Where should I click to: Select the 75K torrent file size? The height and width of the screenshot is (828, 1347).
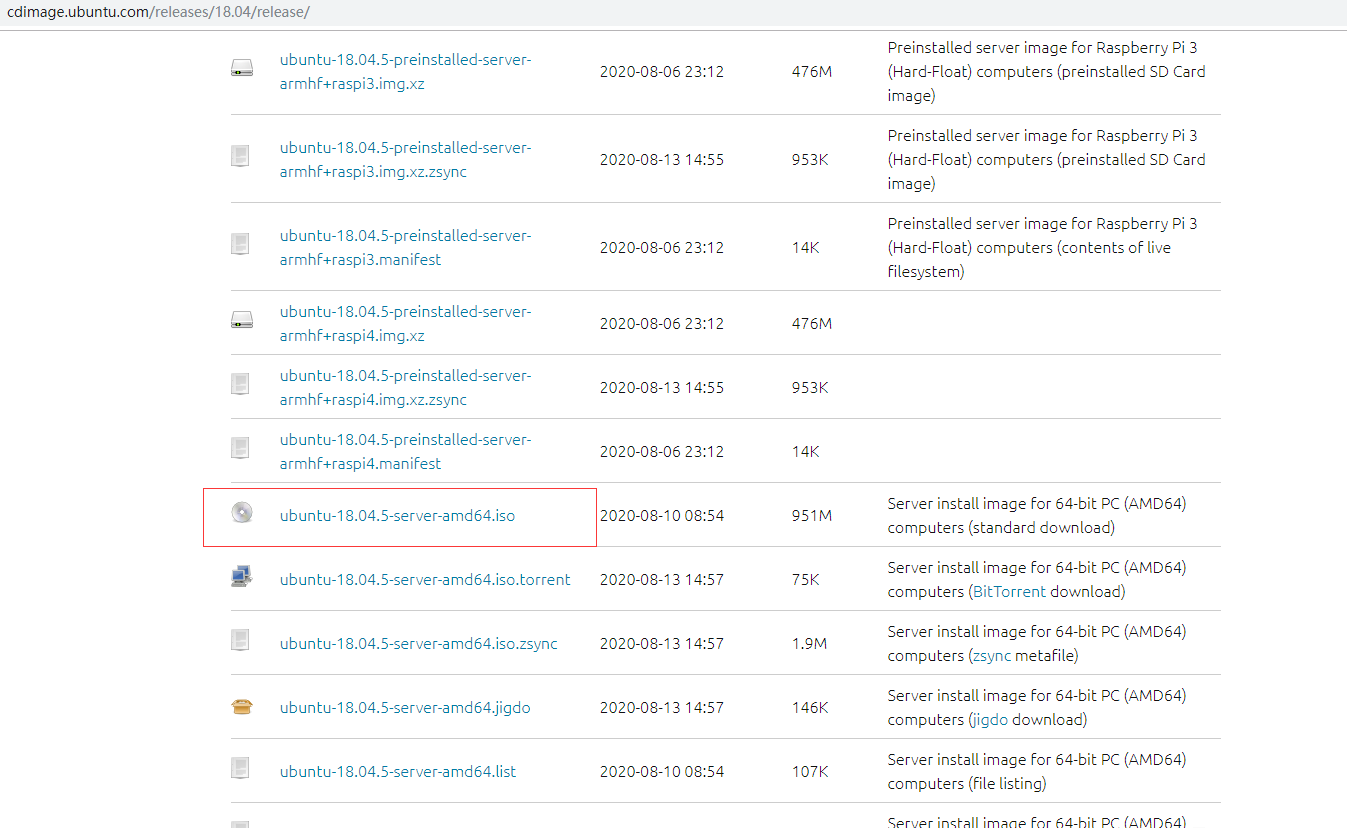point(806,580)
